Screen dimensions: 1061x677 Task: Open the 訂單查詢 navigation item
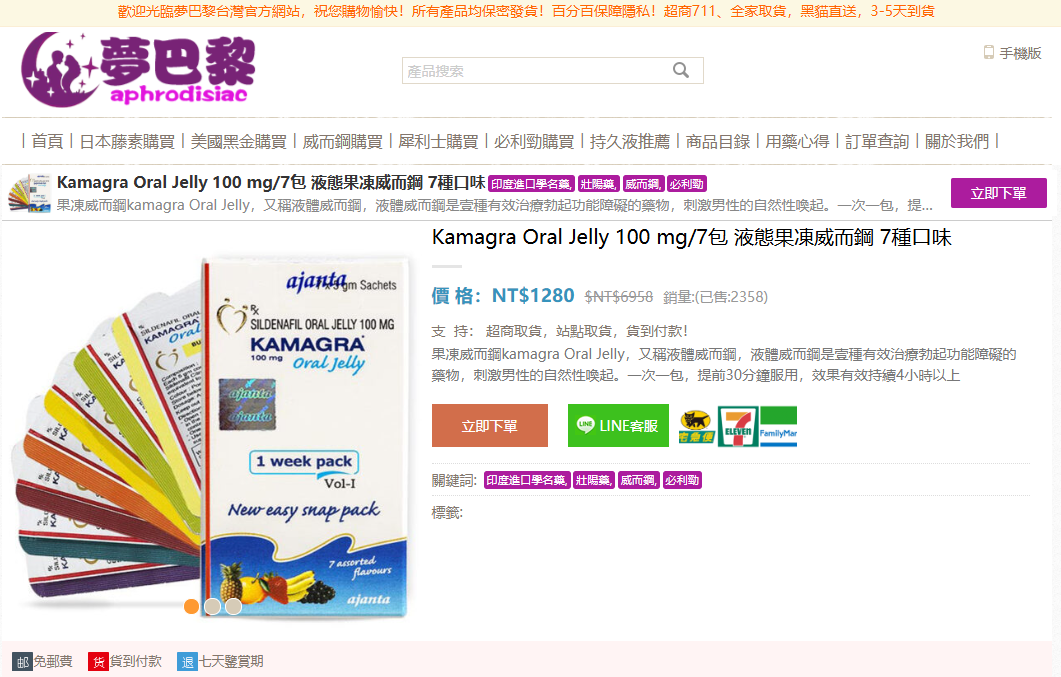coord(877,141)
